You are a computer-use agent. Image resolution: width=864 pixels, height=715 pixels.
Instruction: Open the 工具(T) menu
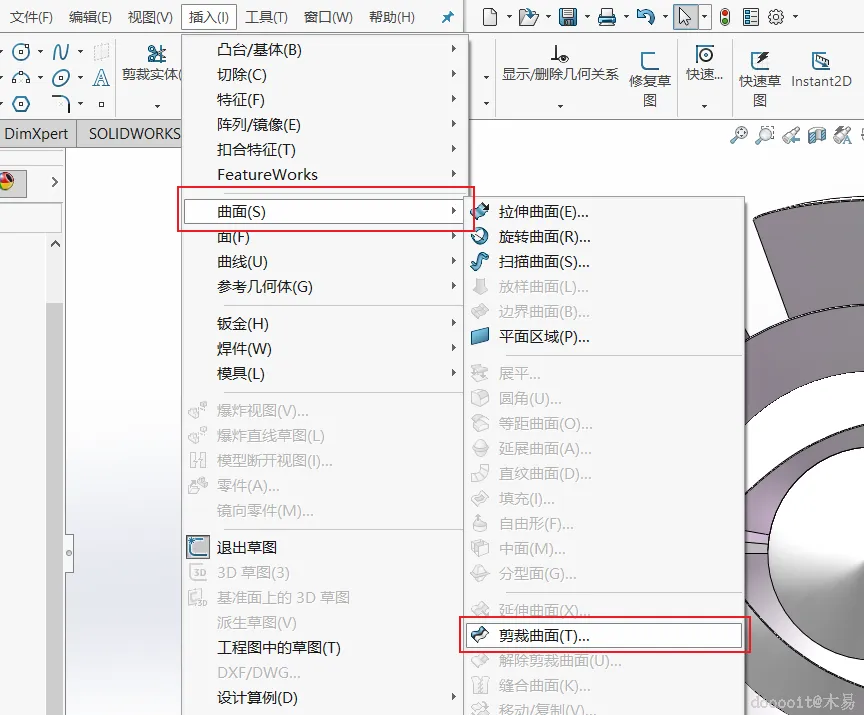(x=266, y=17)
